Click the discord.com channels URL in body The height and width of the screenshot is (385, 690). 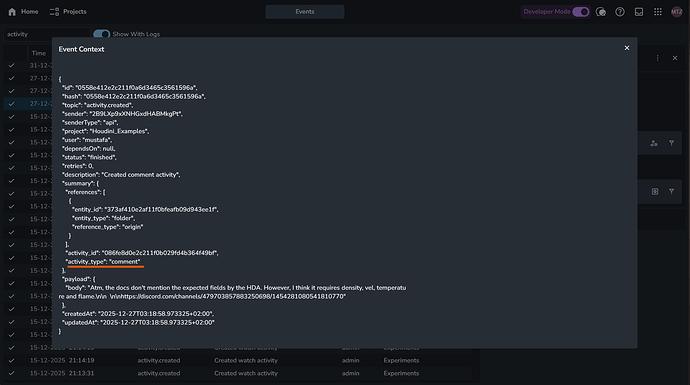pyautogui.click(x=231, y=297)
